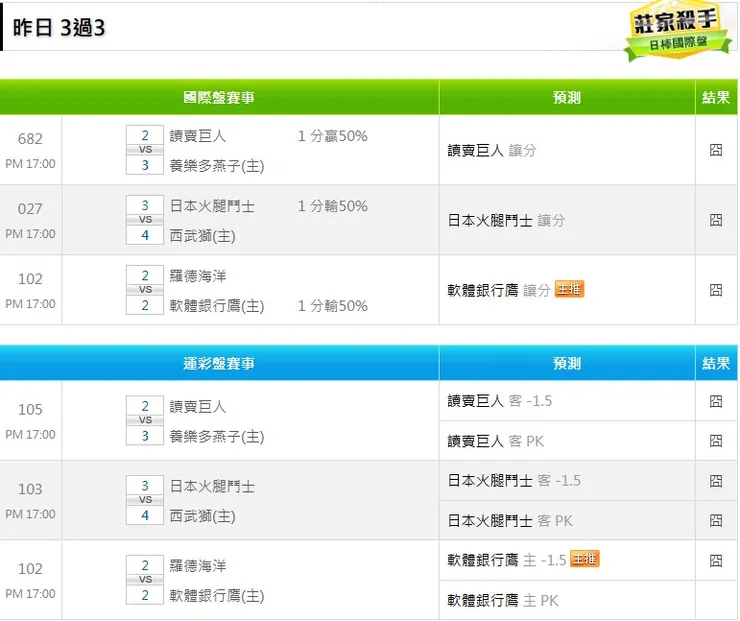Select prediction 日本火腿鬥士 讓分
This screenshot has width=740, height=621.
(x=506, y=220)
